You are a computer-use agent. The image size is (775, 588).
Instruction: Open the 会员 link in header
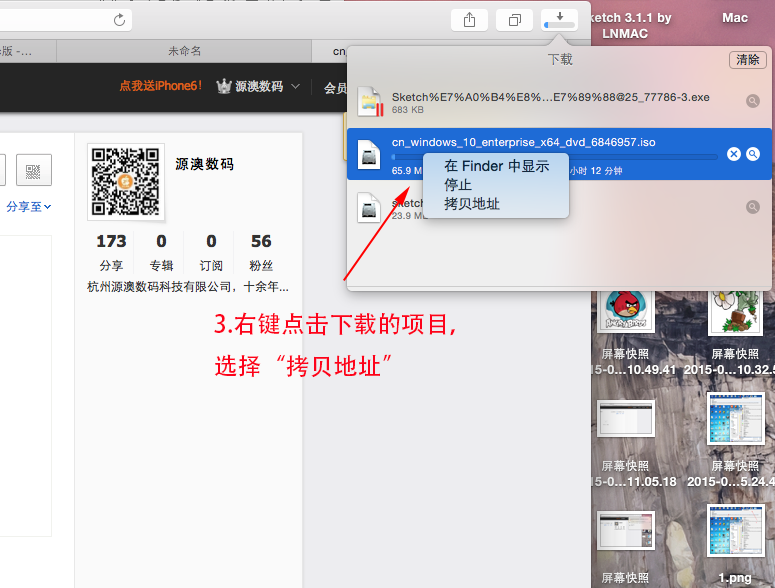point(336,88)
